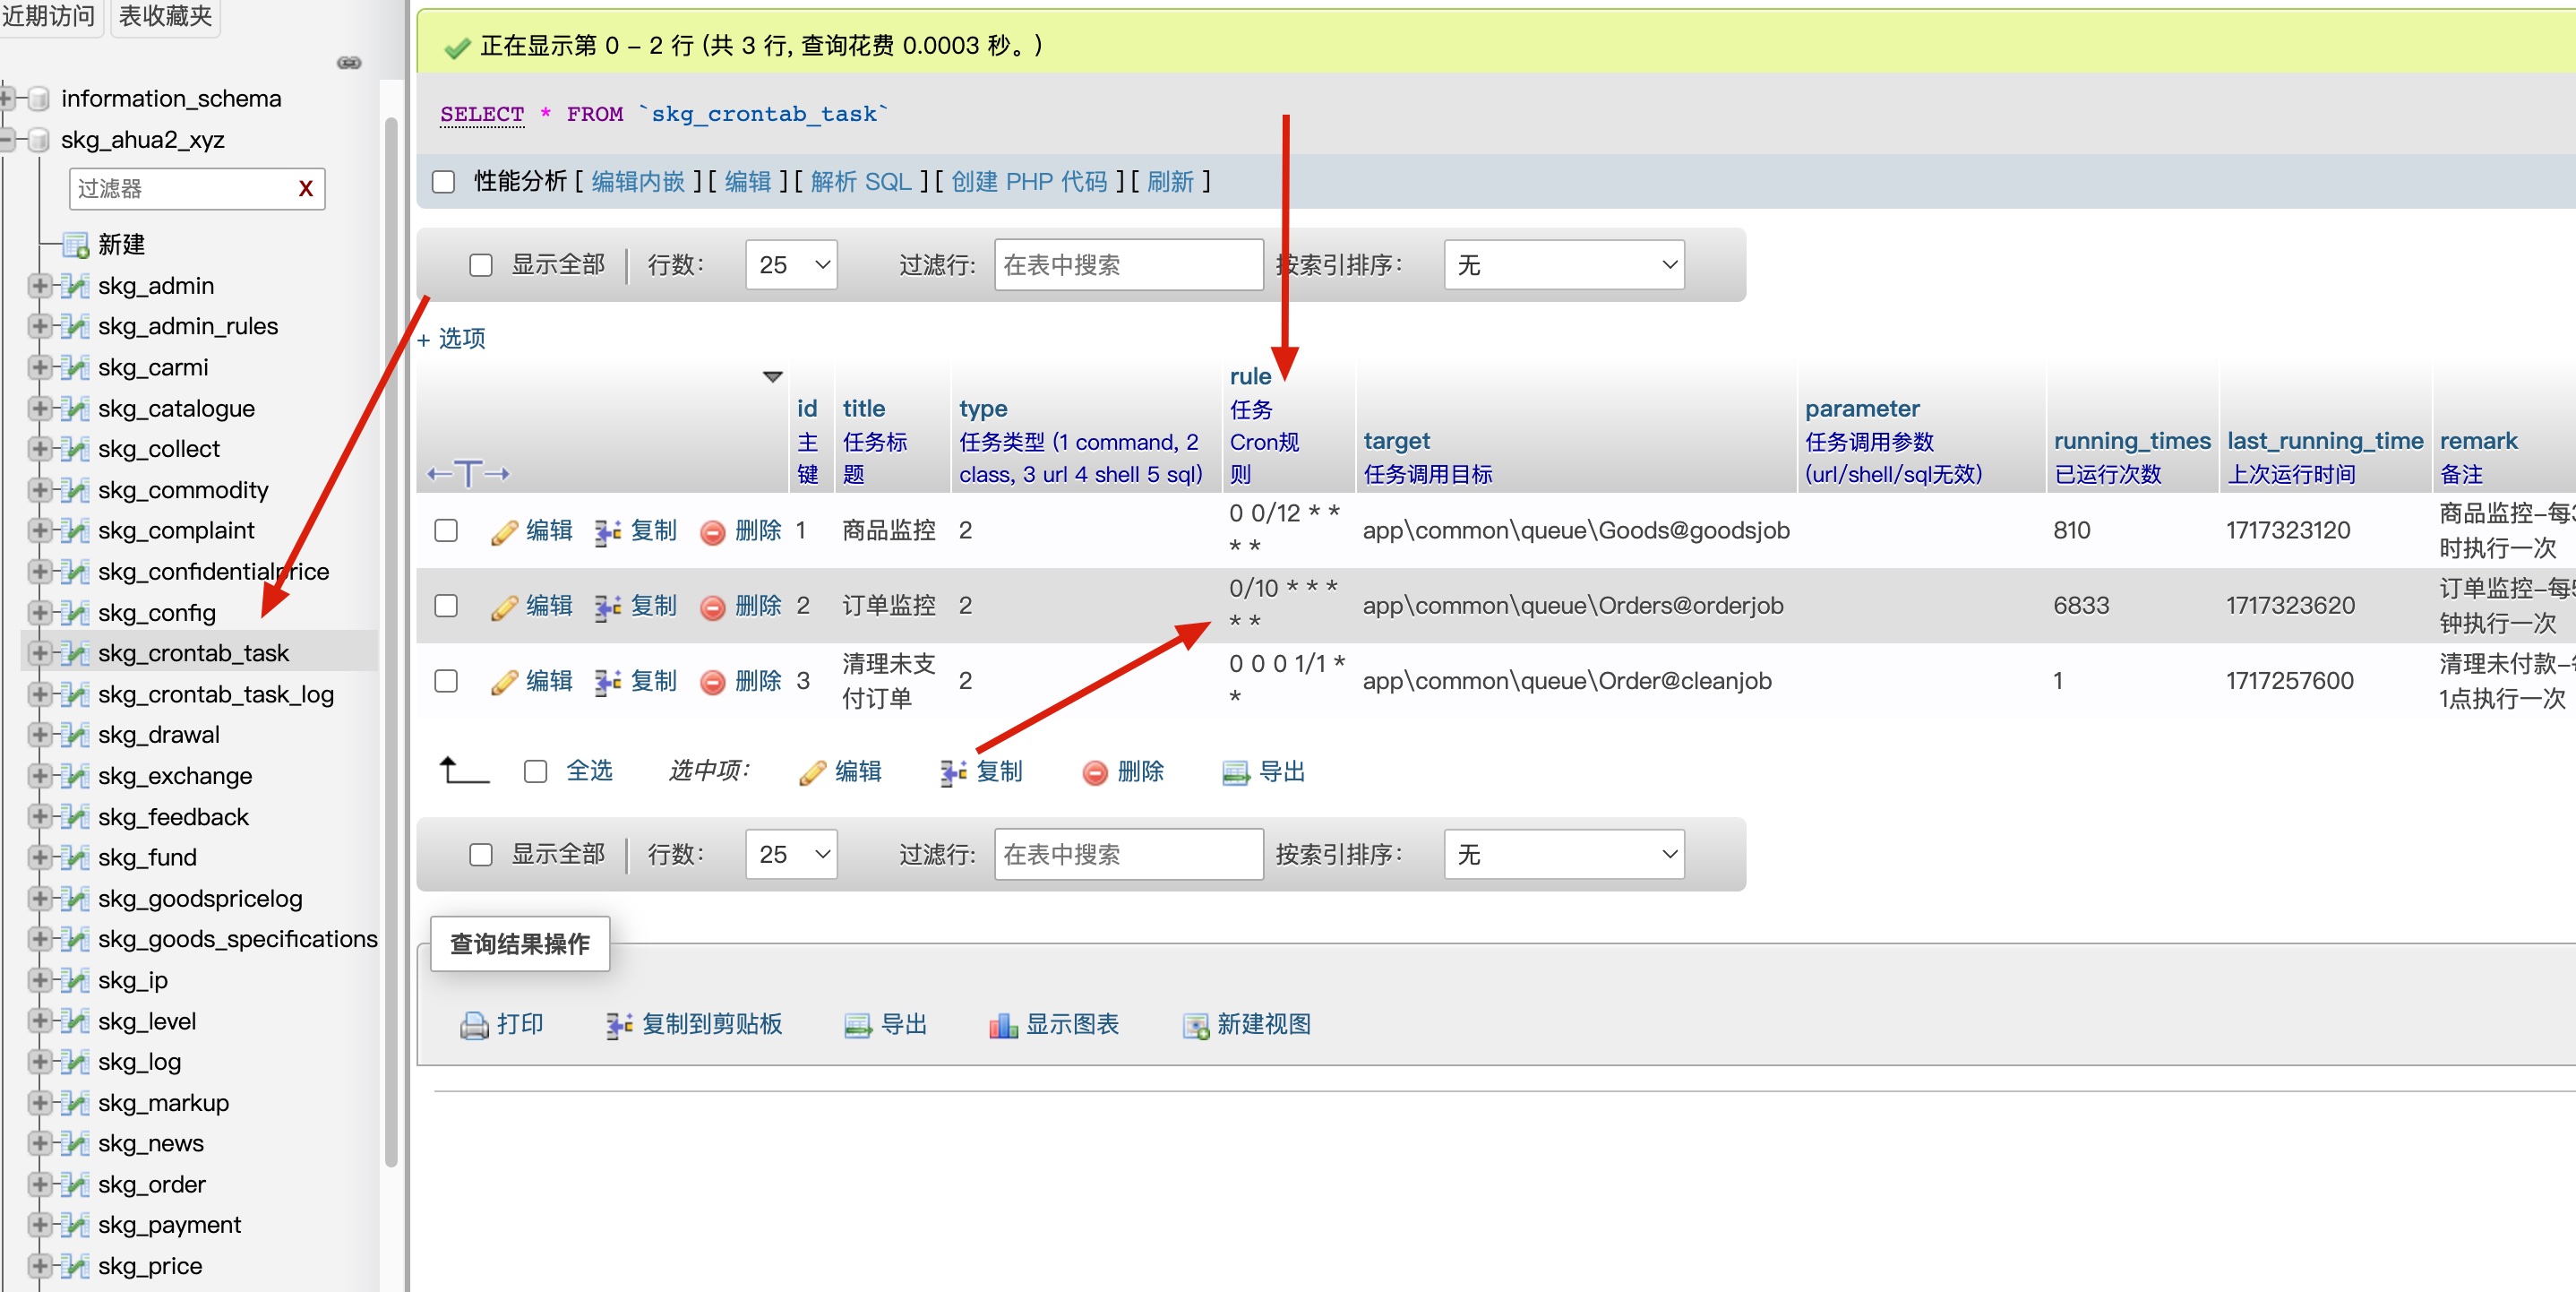Open the skg_feedback table
Screen dimensions: 2576x1292
[173, 818]
